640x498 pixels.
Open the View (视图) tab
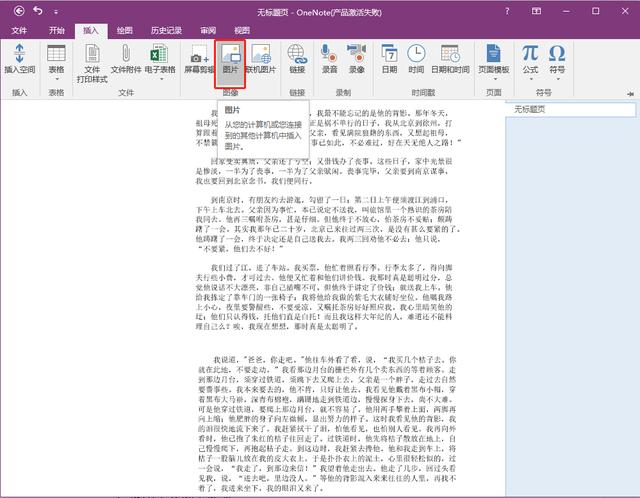(242, 31)
